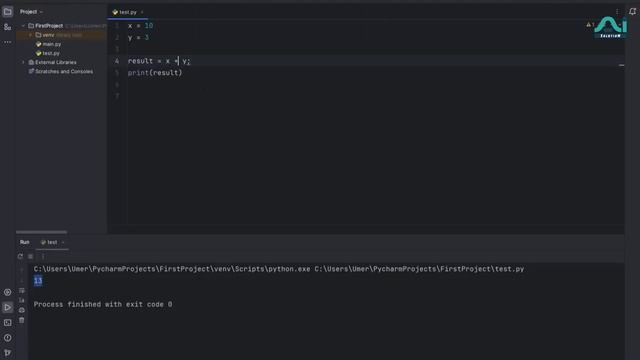Click the 'result = x + y;' line

[159, 61]
